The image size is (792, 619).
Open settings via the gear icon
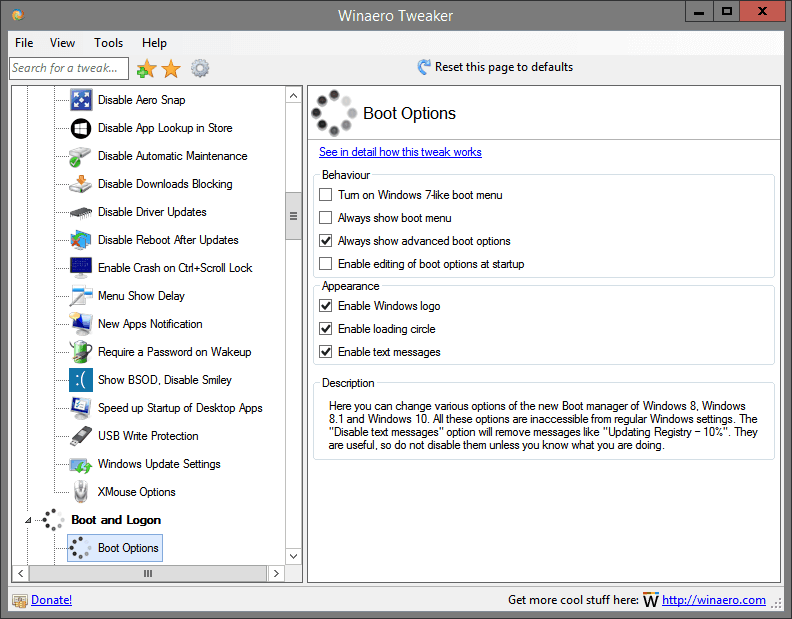coord(200,68)
